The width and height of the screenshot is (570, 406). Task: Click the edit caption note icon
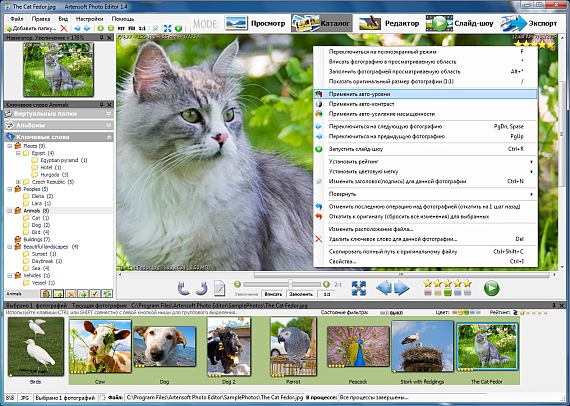click(219, 288)
